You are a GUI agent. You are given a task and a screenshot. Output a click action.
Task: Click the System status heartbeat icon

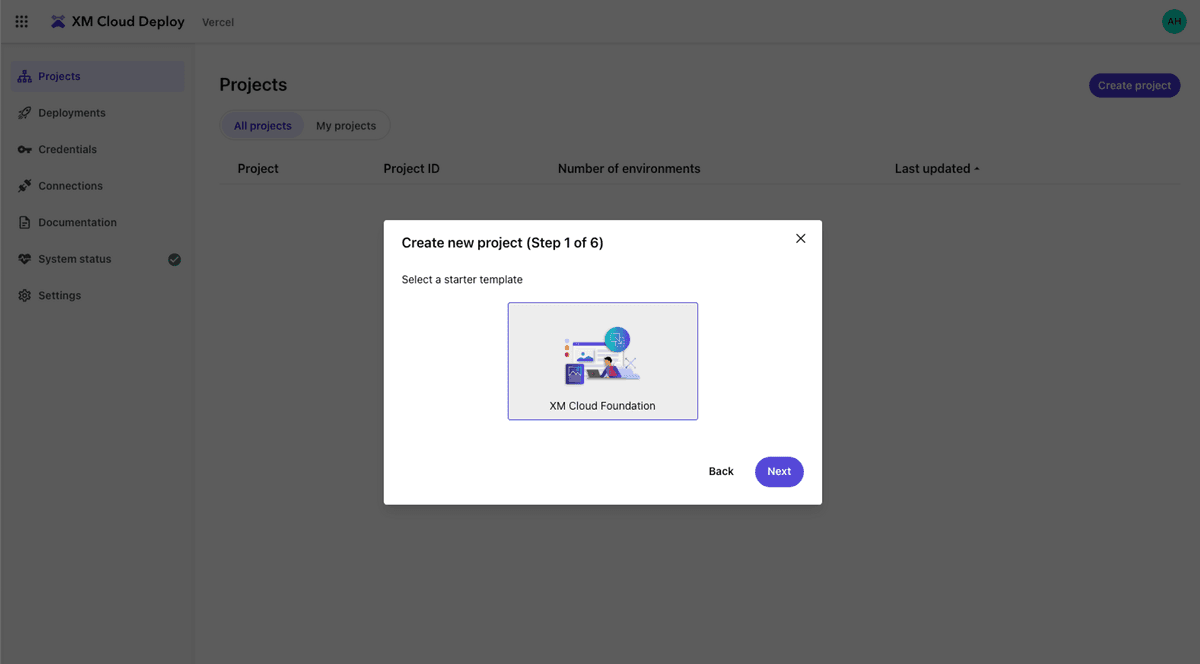click(x=25, y=259)
